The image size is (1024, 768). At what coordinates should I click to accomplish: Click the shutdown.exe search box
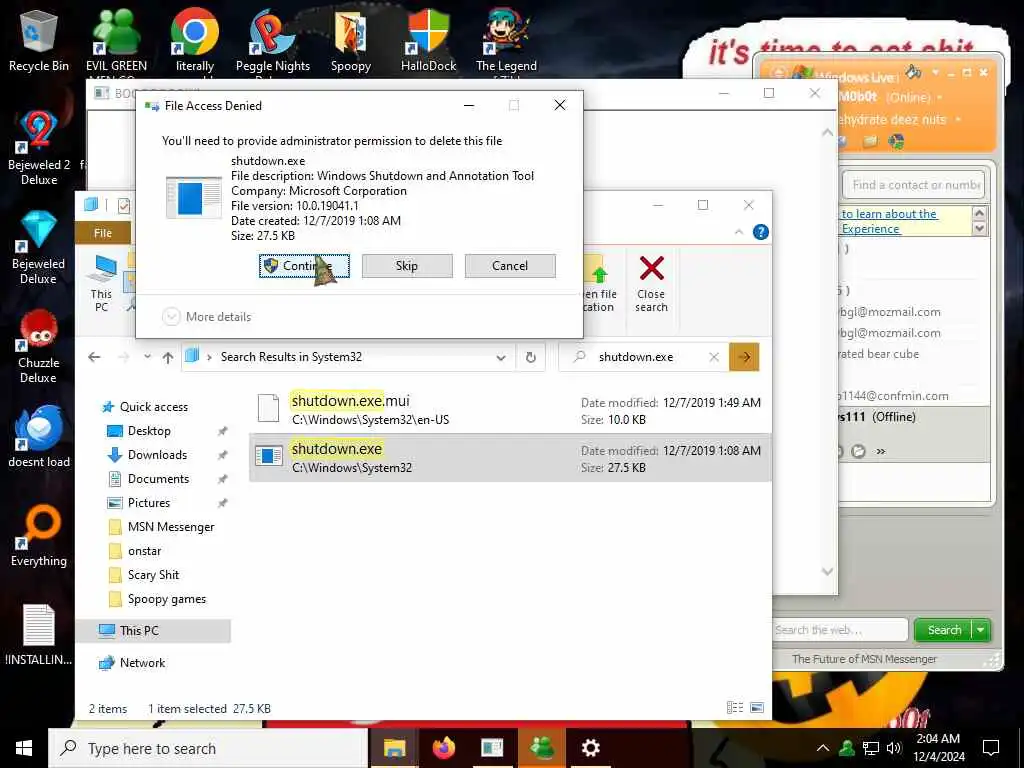point(643,357)
